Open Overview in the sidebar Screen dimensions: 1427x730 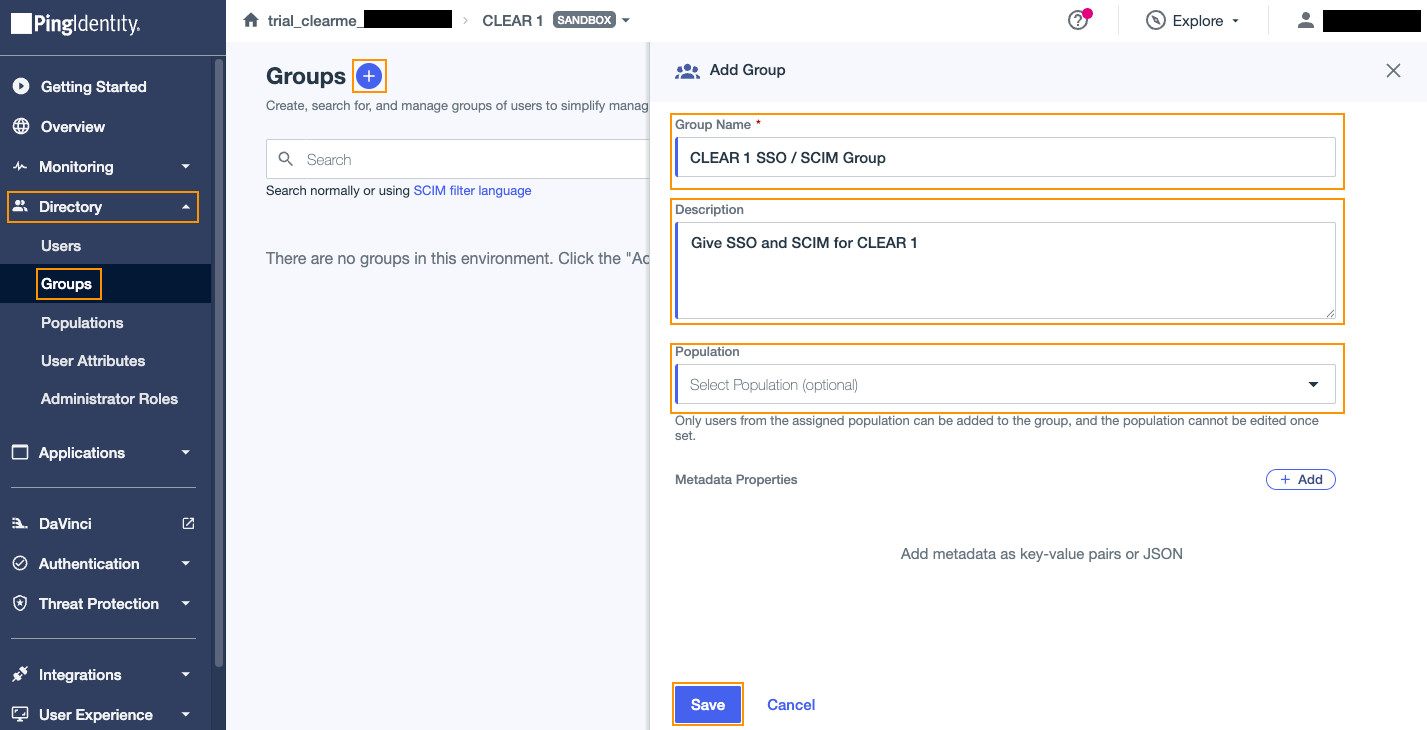click(x=73, y=127)
